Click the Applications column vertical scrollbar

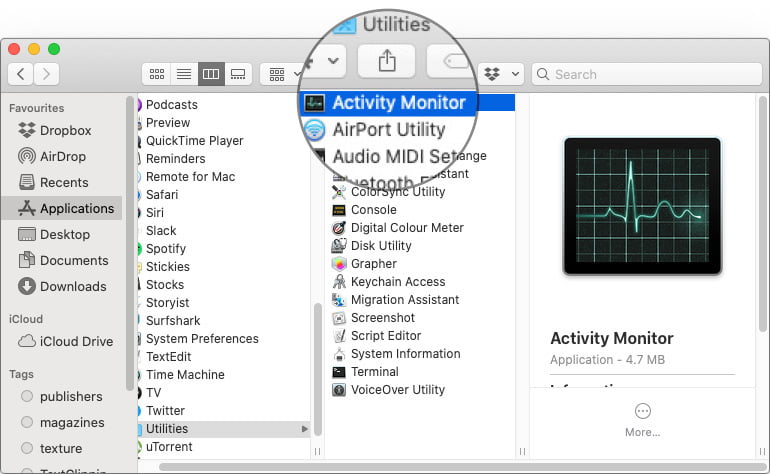pos(318,369)
